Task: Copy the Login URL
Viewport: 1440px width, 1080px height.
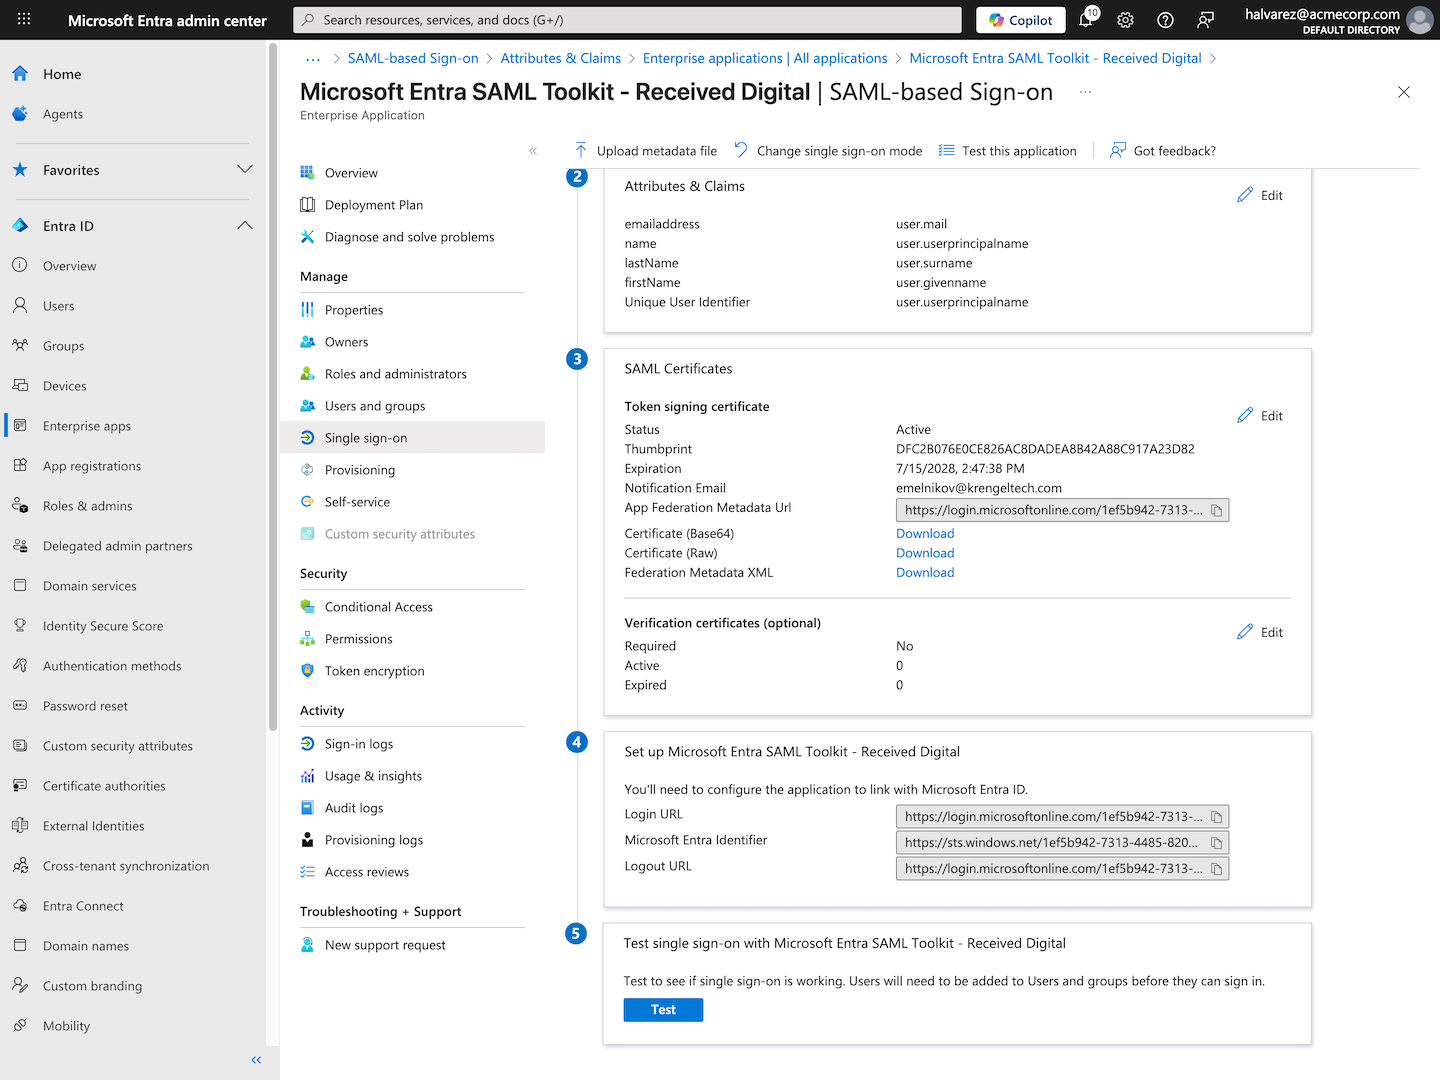Action: click(1217, 817)
